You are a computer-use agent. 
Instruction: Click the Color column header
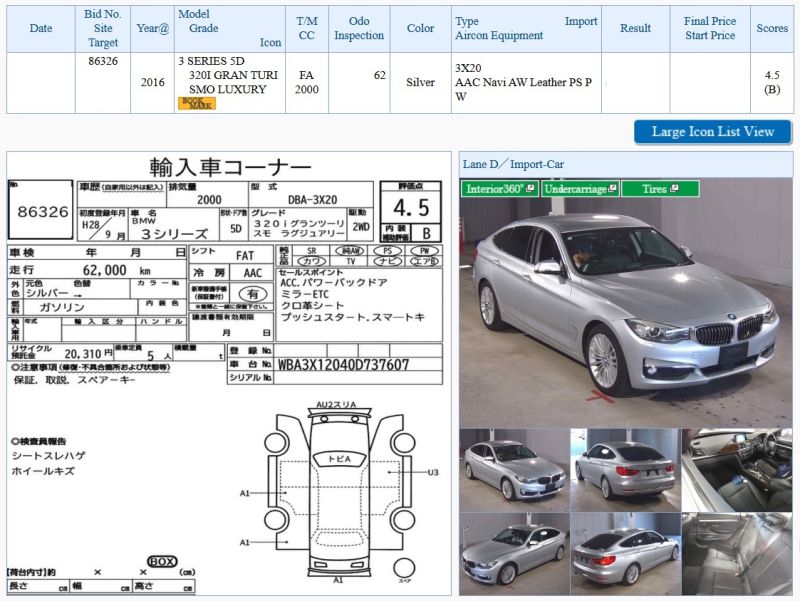[x=420, y=29]
